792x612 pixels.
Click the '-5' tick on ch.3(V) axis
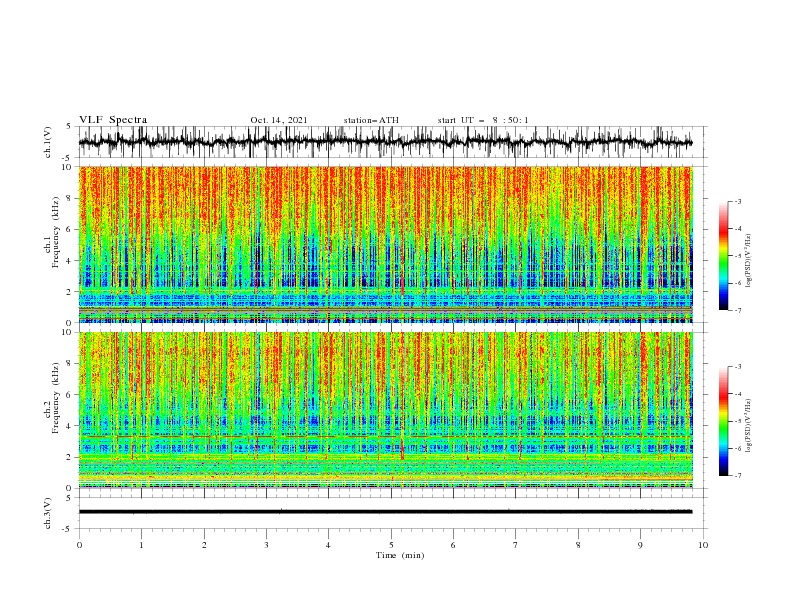(x=68, y=529)
